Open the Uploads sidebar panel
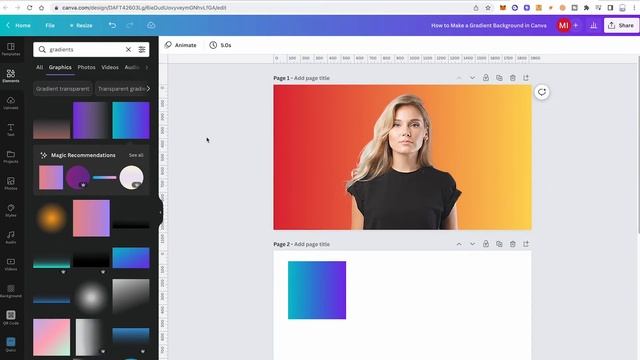This screenshot has width=640, height=360. pyautogui.click(x=11, y=103)
